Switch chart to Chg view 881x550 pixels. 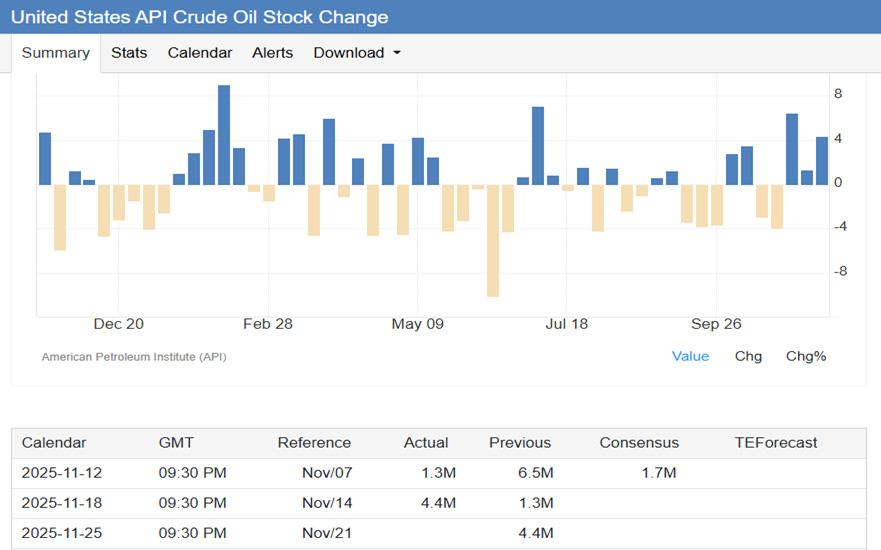pyautogui.click(x=748, y=356)
